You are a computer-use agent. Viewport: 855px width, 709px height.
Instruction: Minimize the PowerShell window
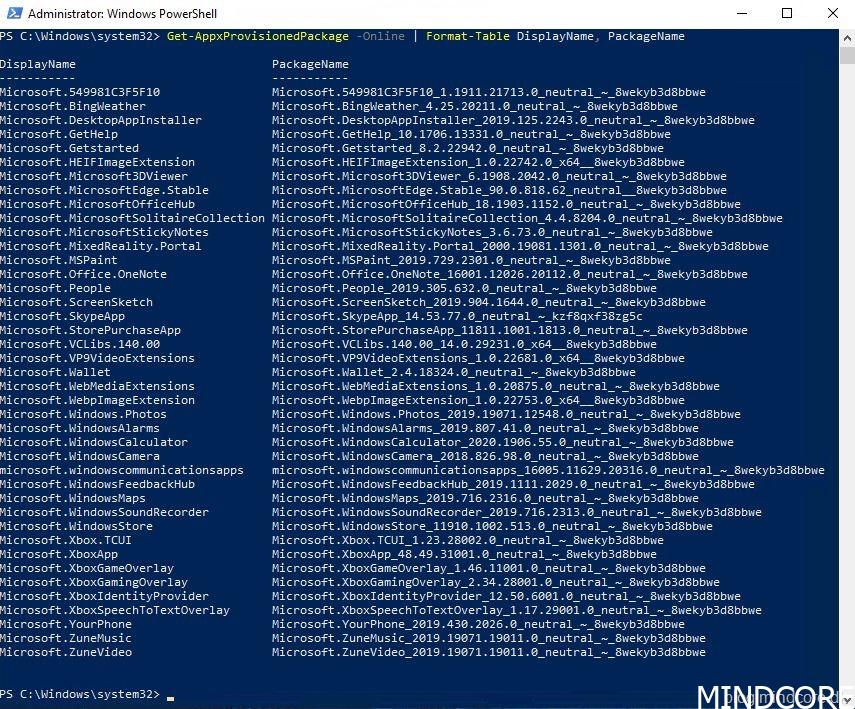click(741, 14)
